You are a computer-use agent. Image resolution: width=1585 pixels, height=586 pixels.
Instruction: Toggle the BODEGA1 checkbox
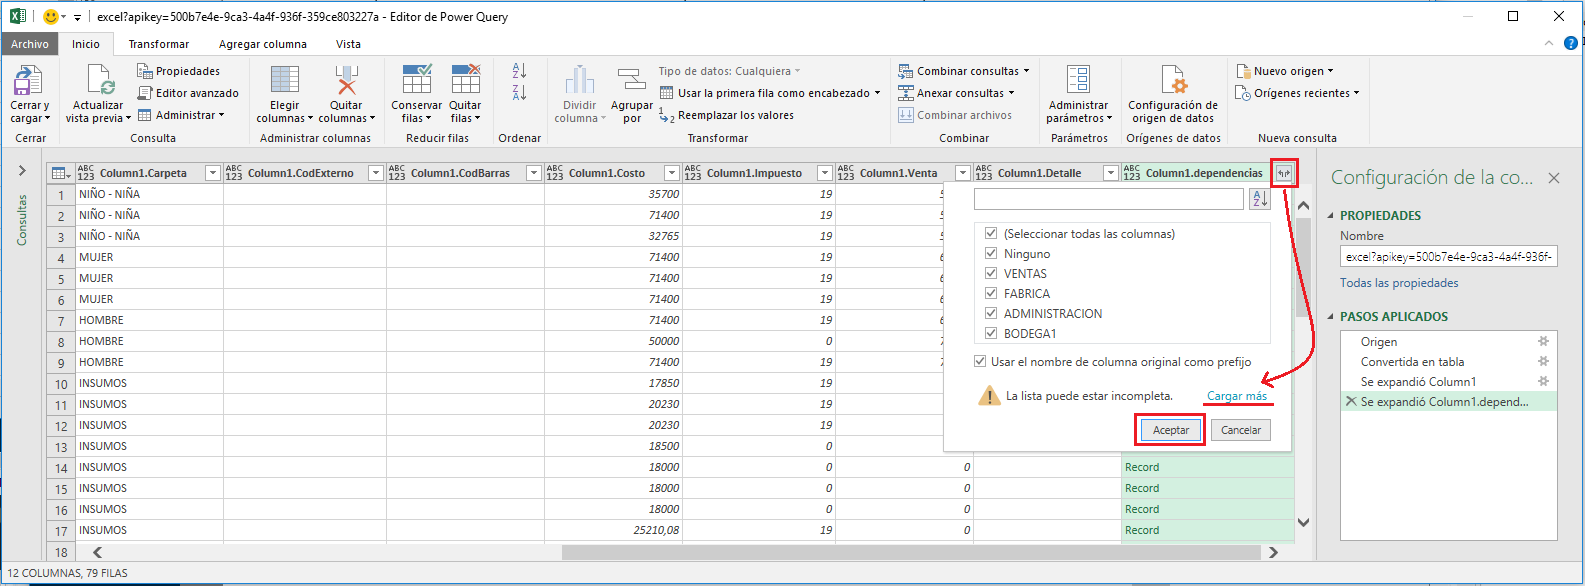[x=991, y=333]
